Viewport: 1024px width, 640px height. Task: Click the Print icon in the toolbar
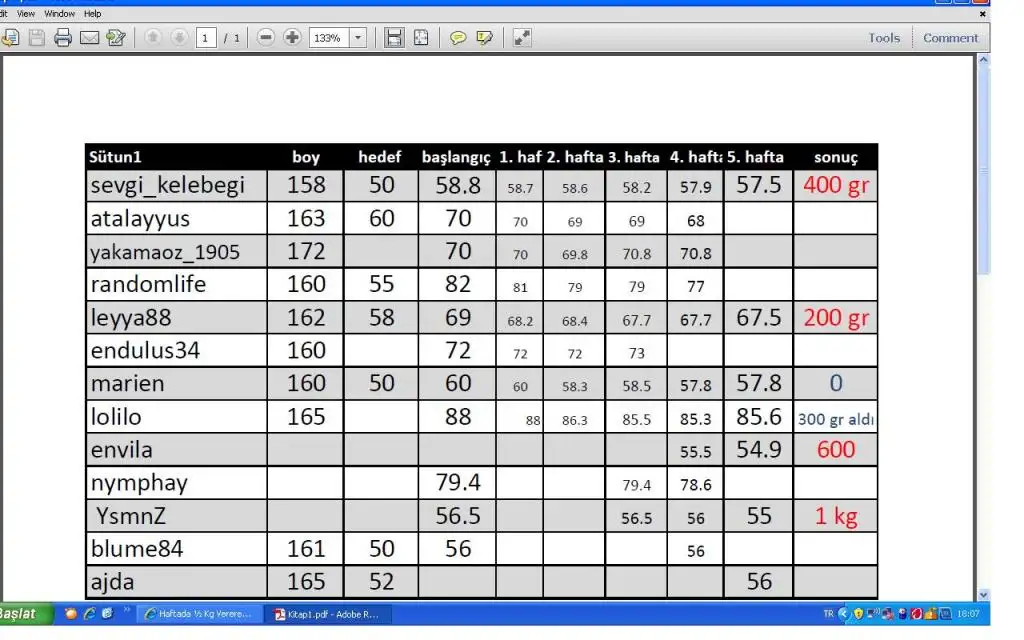click(x=62, y=38)
